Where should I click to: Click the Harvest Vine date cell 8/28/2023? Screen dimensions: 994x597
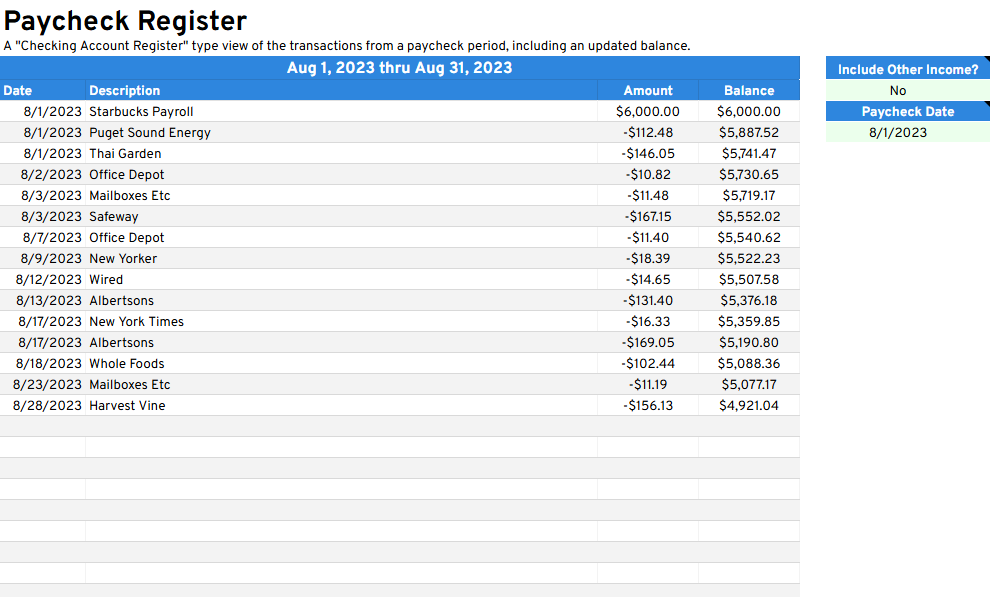coord(47,406)
